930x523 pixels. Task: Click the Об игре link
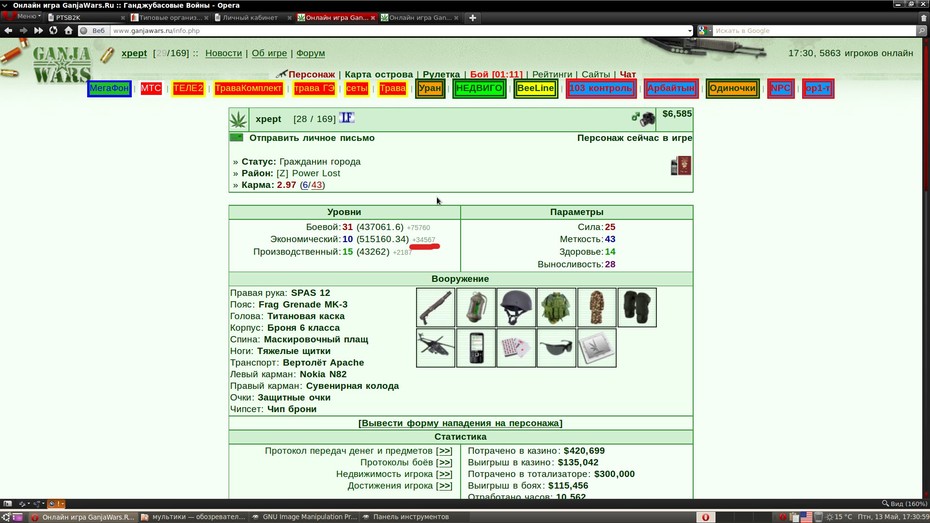point(269,53)
